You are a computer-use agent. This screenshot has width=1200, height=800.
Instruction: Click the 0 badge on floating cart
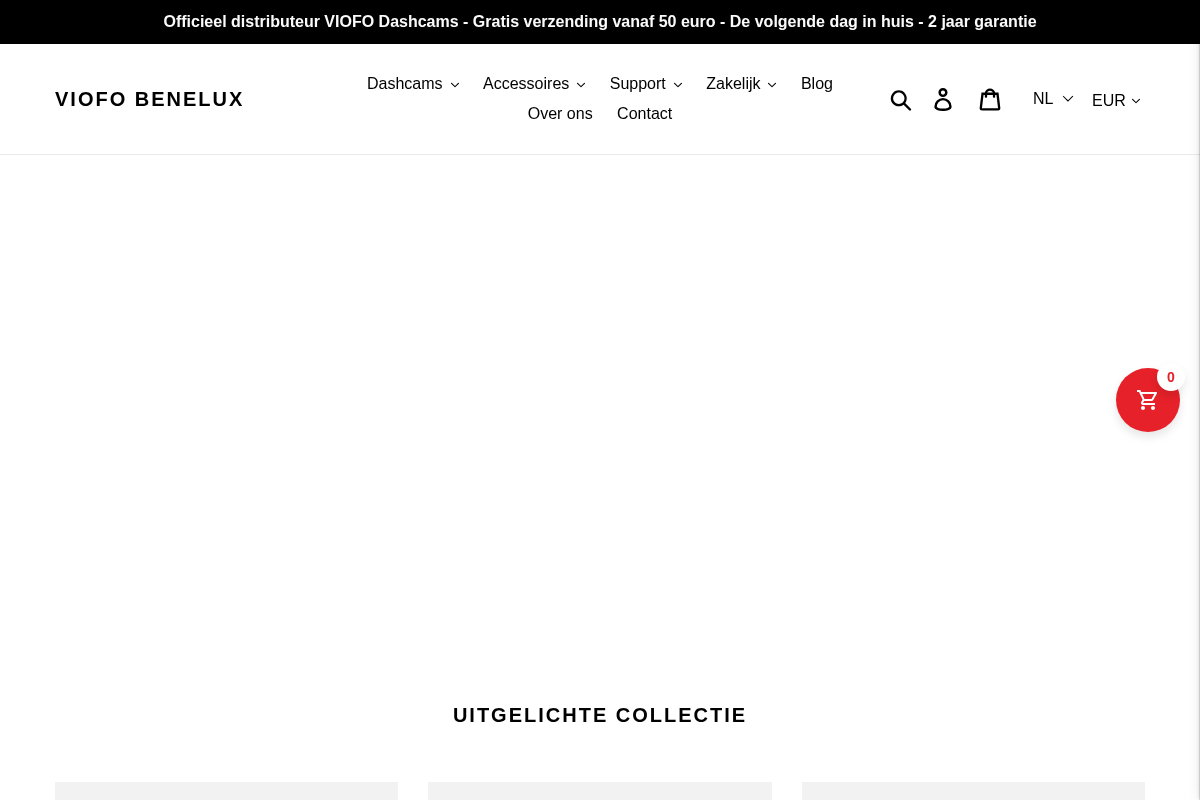(1170, 377)
